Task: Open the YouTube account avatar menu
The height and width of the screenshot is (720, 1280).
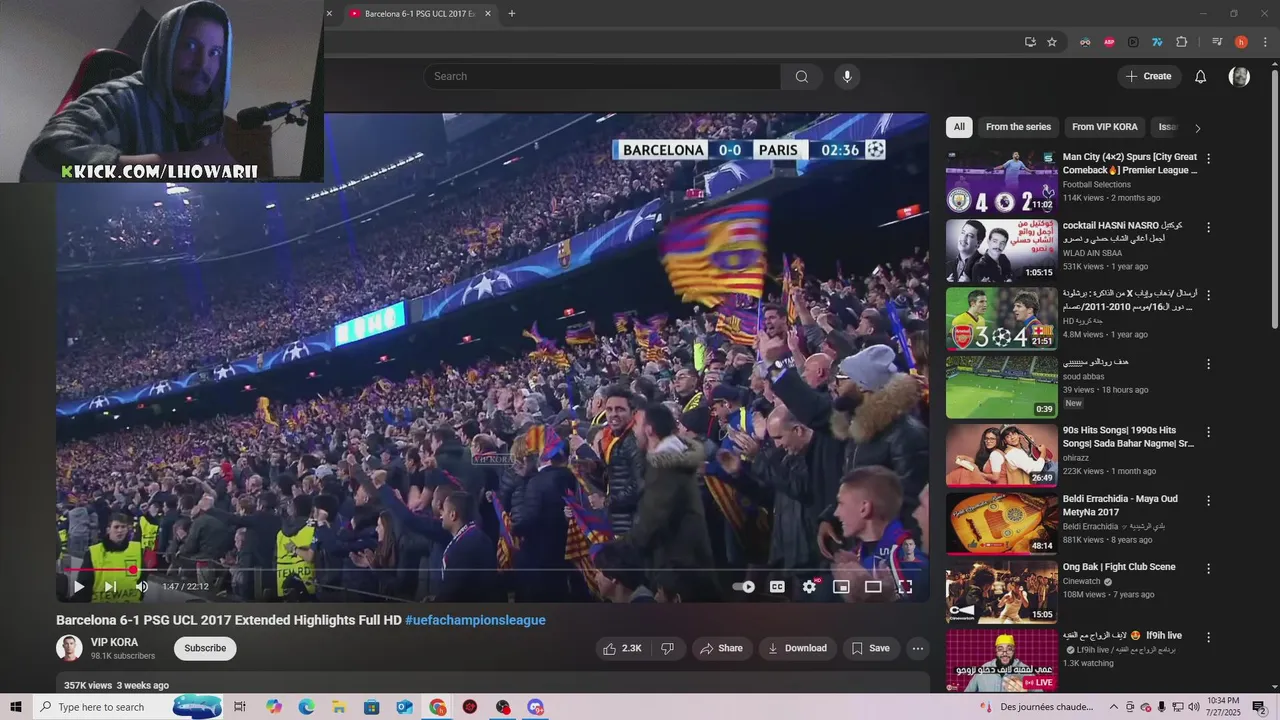Action: click(1239, 76)
